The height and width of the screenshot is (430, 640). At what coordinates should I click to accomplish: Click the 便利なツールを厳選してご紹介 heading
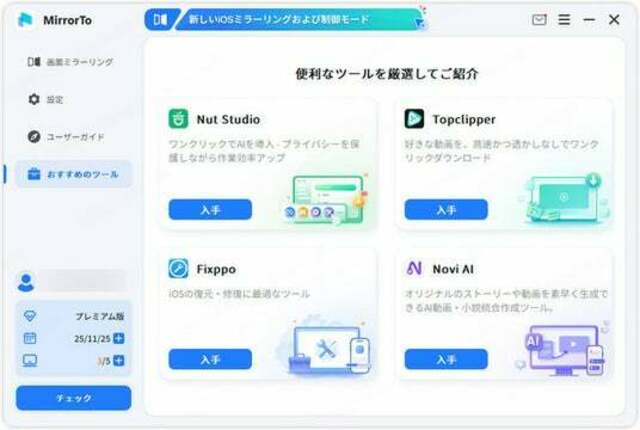387,74
